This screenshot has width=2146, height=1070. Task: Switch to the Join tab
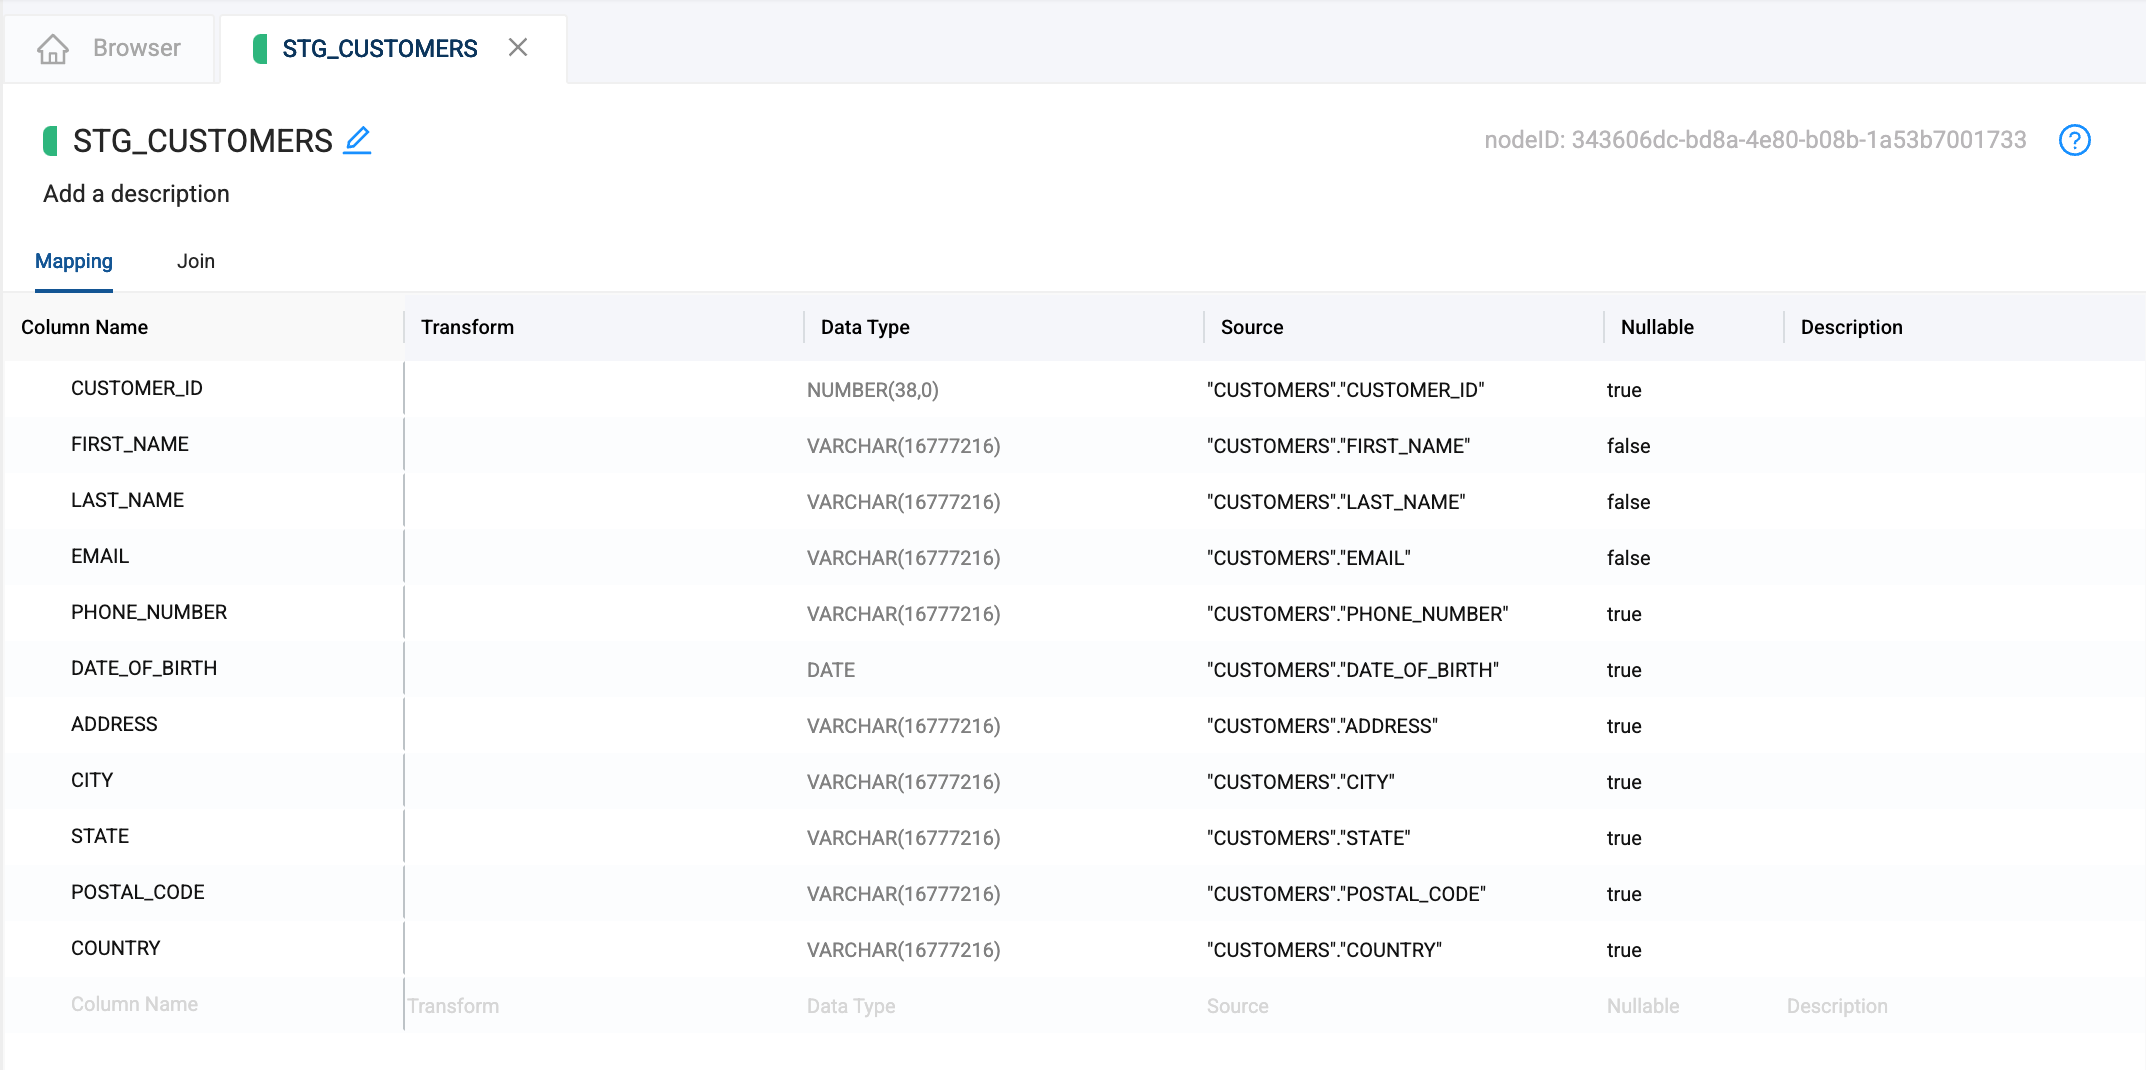pos(195,262)
